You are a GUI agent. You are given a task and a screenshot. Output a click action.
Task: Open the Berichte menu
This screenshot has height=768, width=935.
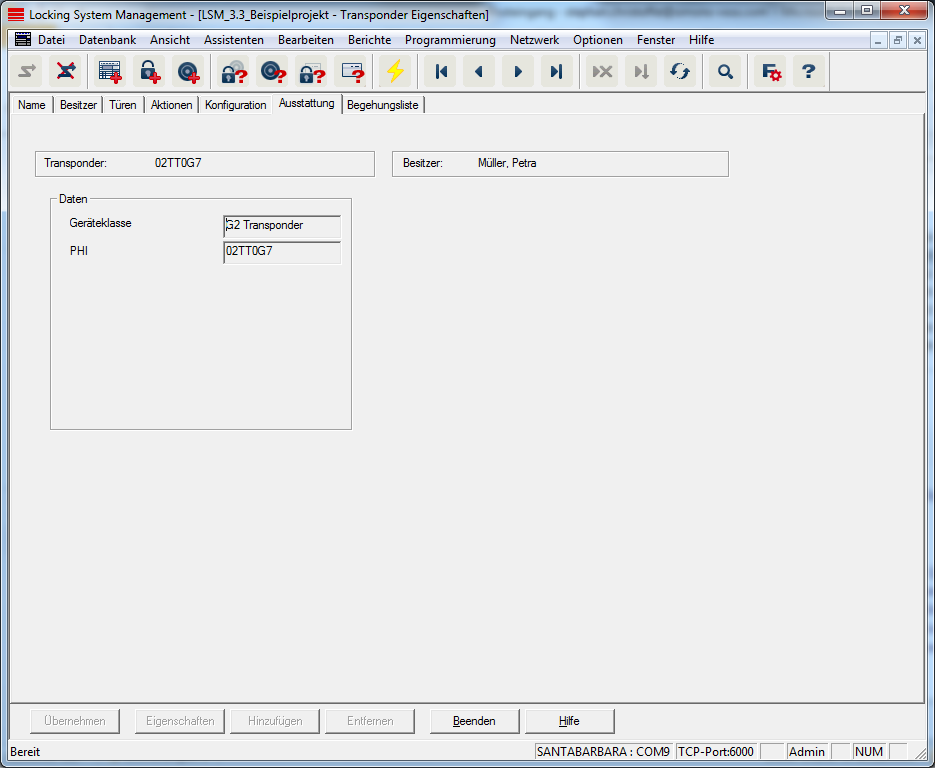pos(369,40)
